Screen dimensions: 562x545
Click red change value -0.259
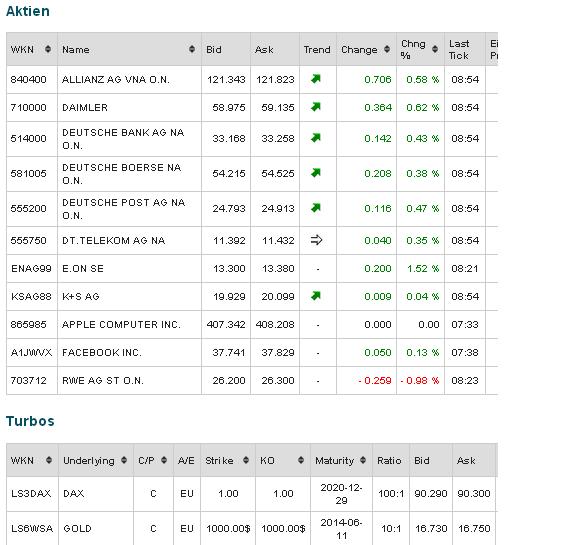(375, 380)
